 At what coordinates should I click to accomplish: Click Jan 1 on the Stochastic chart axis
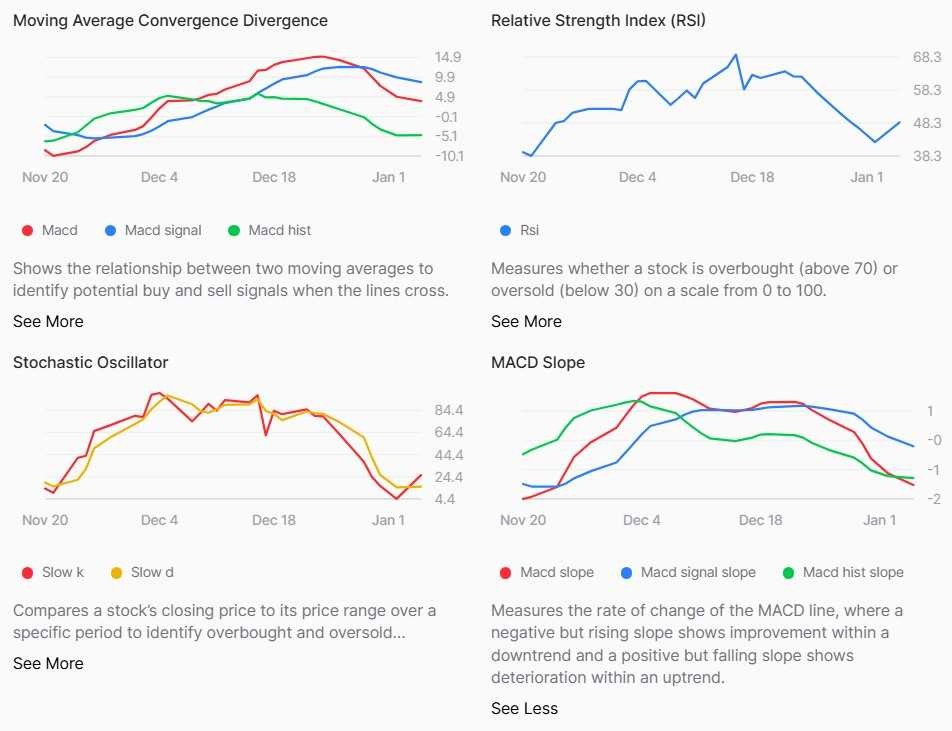coord(388,520)
